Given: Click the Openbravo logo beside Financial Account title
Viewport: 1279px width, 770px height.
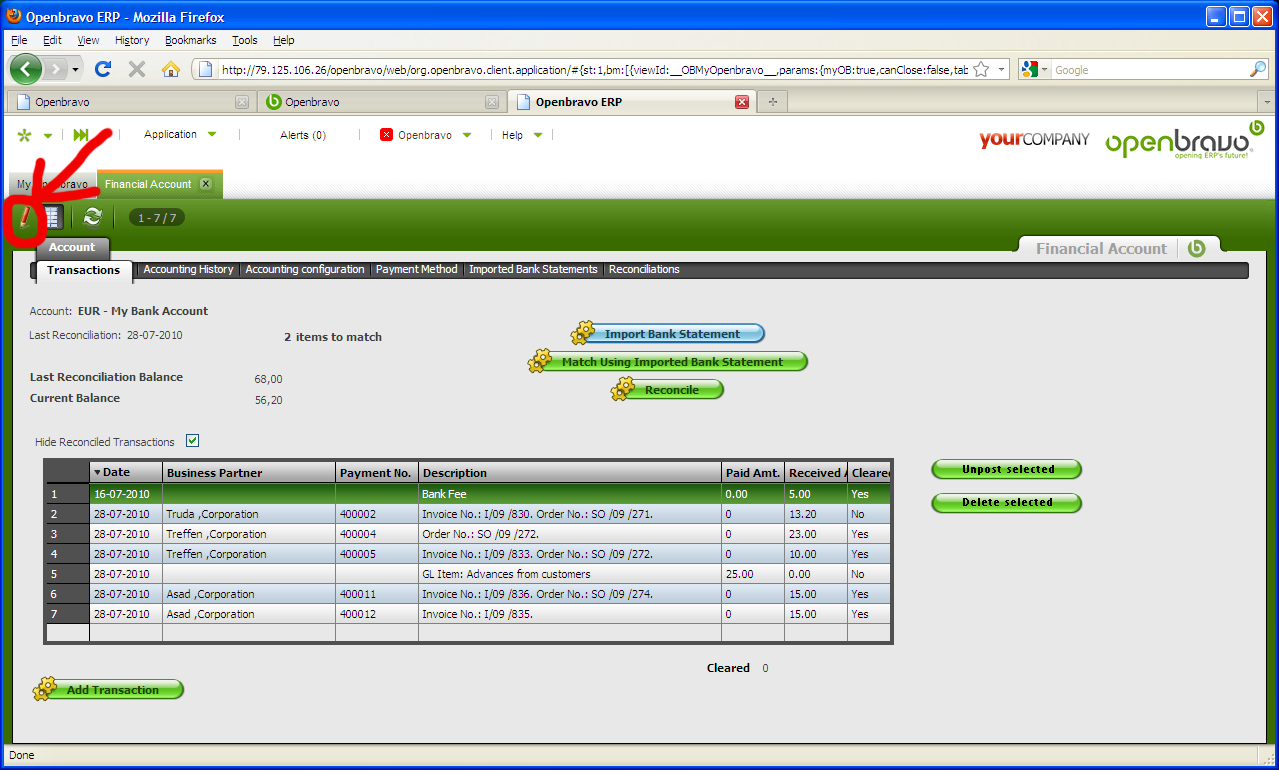Looking at the screenshot, I should tap(1196, 248).
